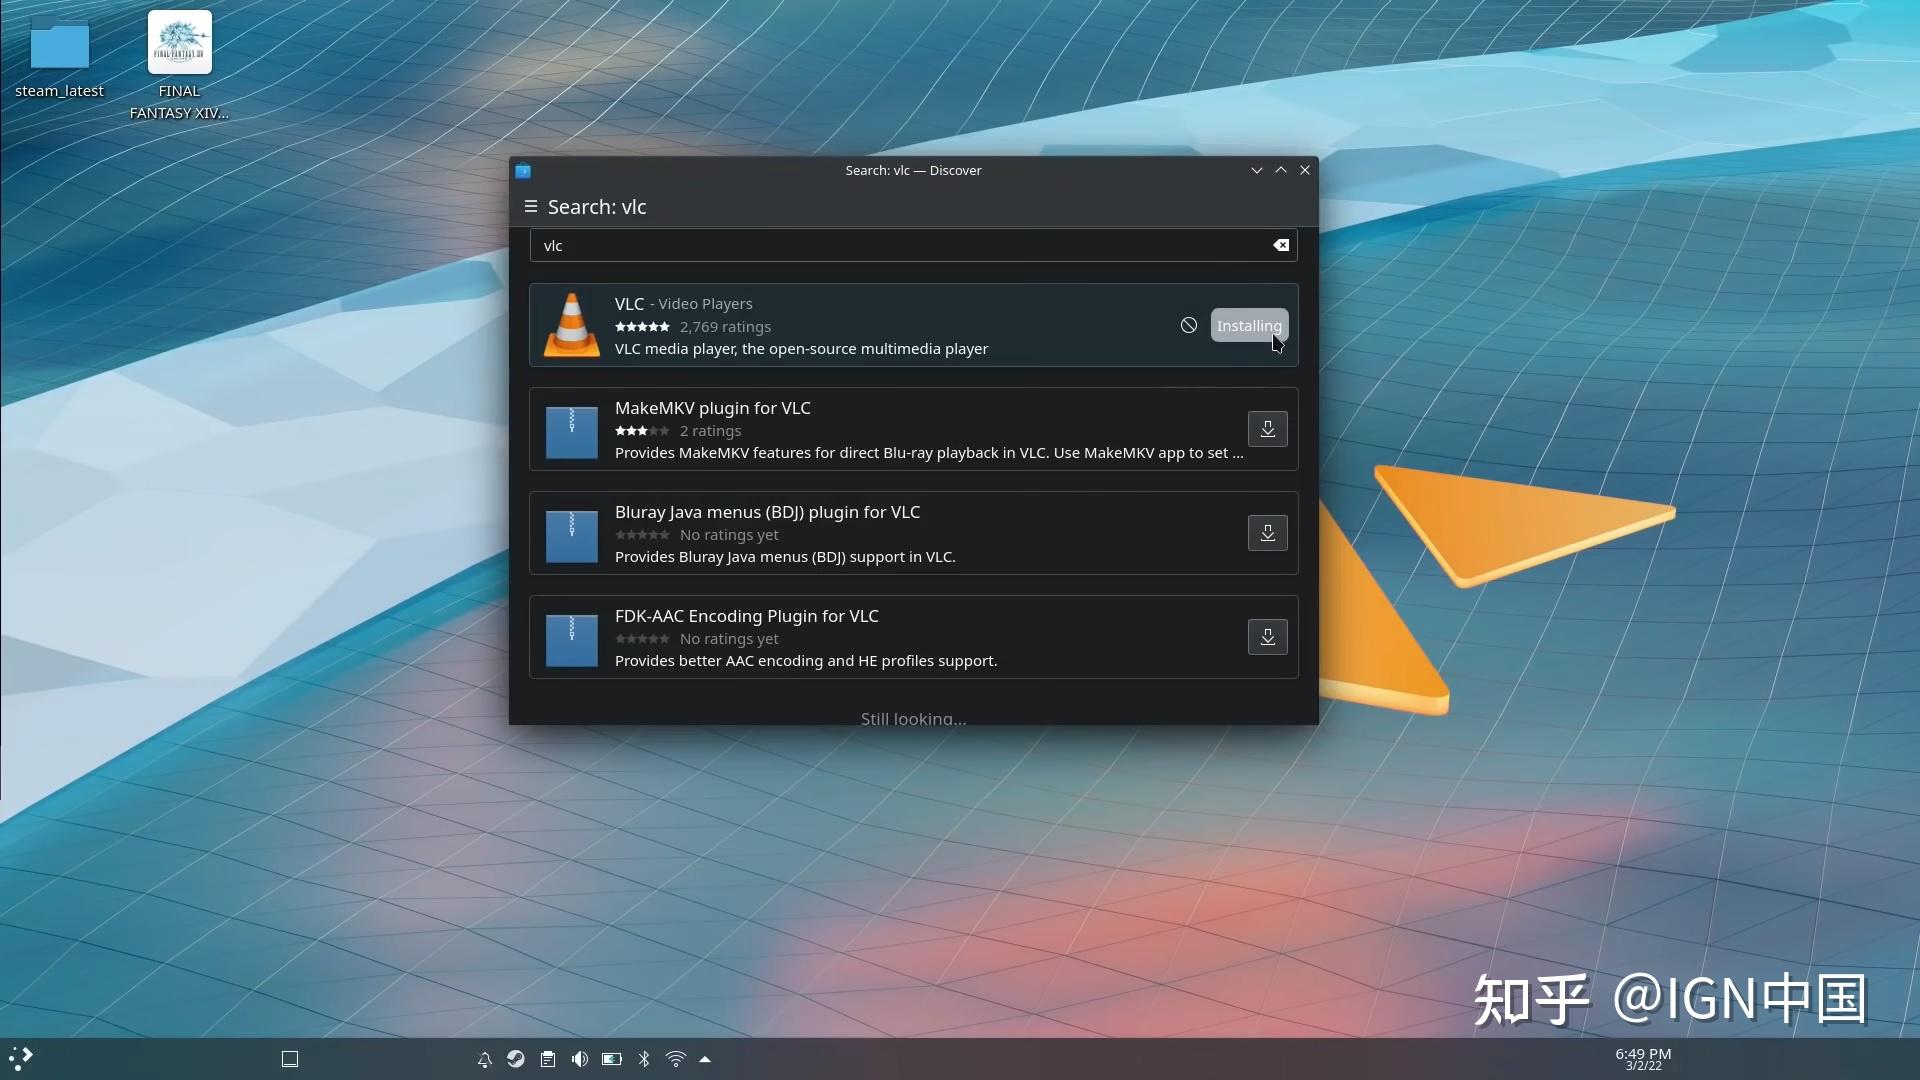
Task: Open the notifications bell in system tray
Action: pos(484,1059)
